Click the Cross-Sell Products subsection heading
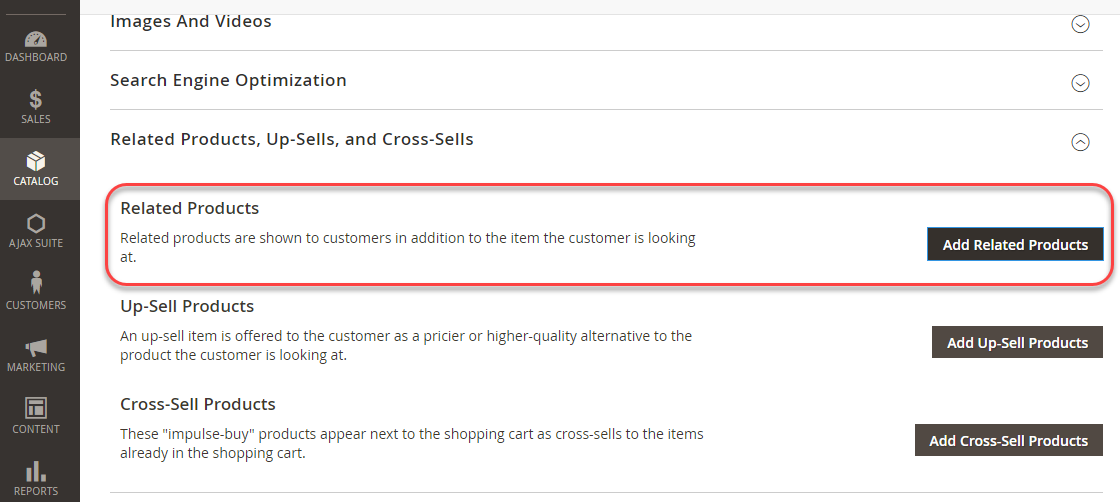 [198, 404]
